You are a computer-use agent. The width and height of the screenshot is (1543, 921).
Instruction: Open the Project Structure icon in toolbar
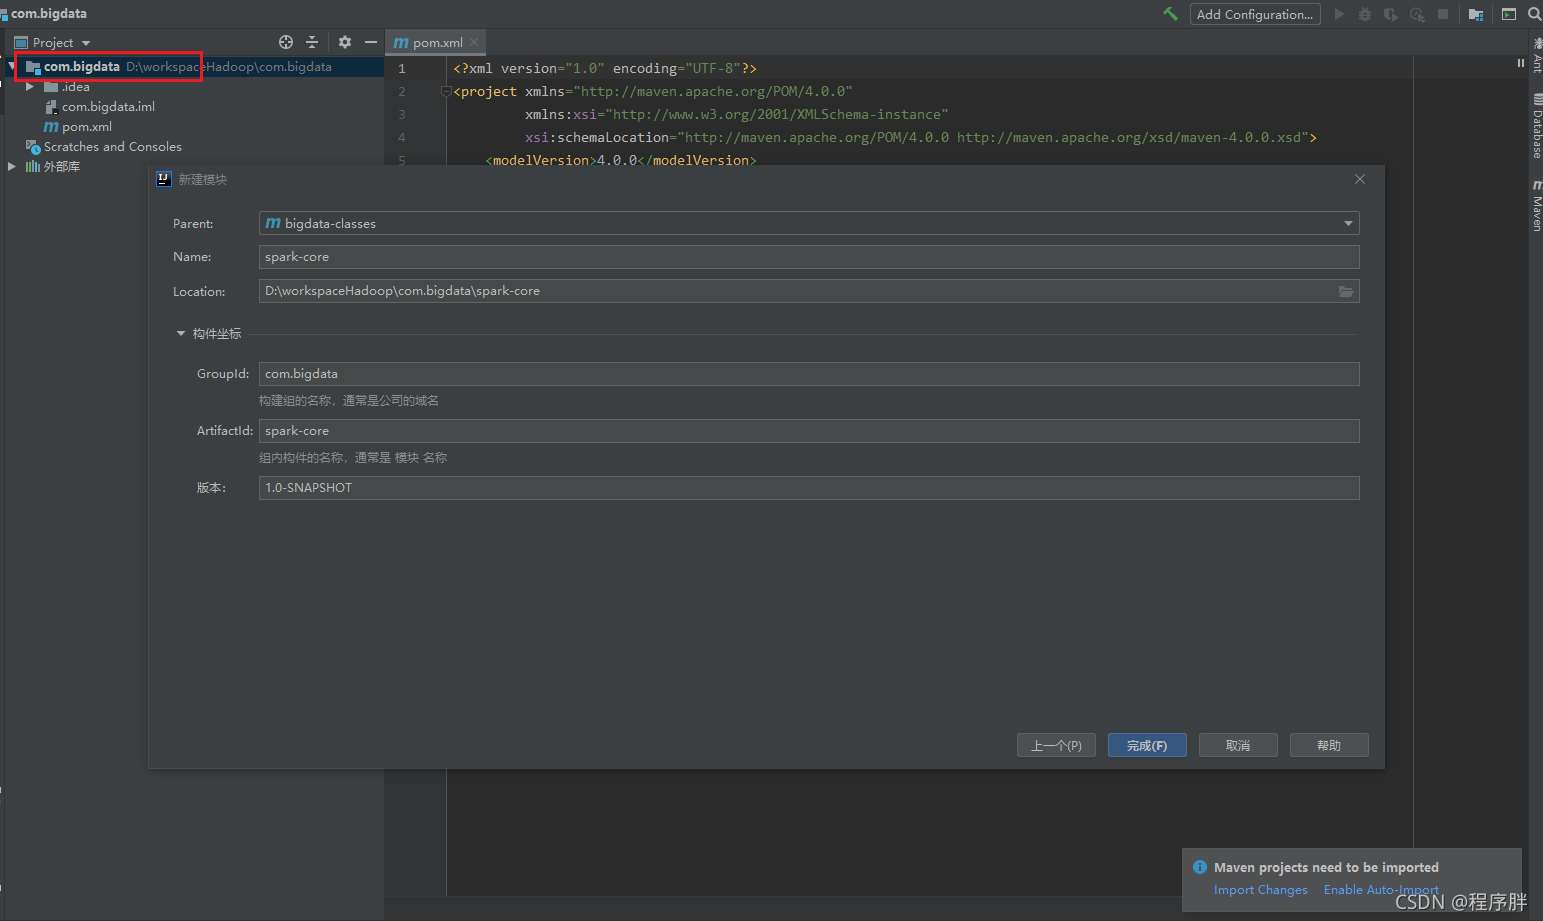(x=1476, y=14)
